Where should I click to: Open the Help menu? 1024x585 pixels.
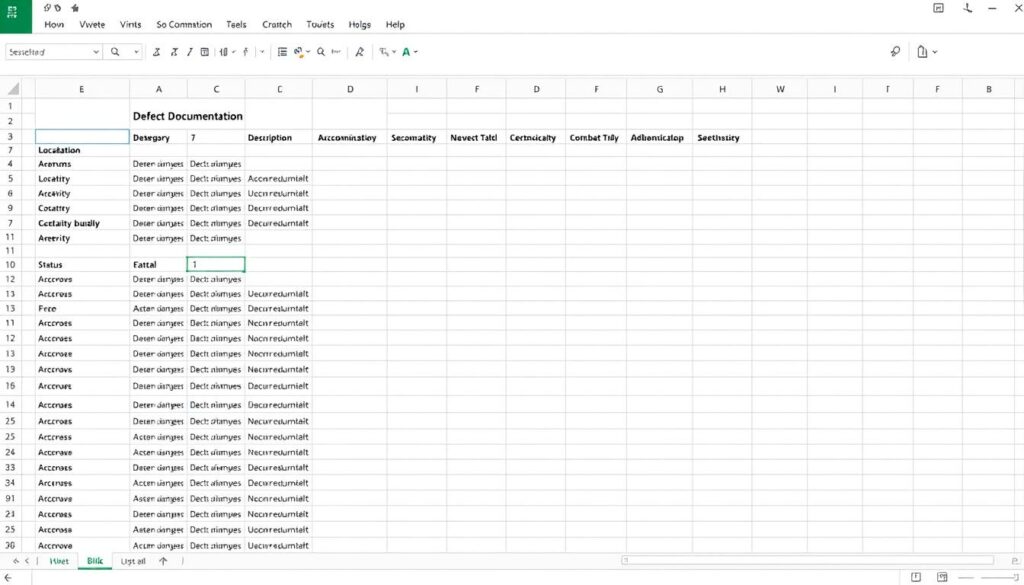[395, 24]
